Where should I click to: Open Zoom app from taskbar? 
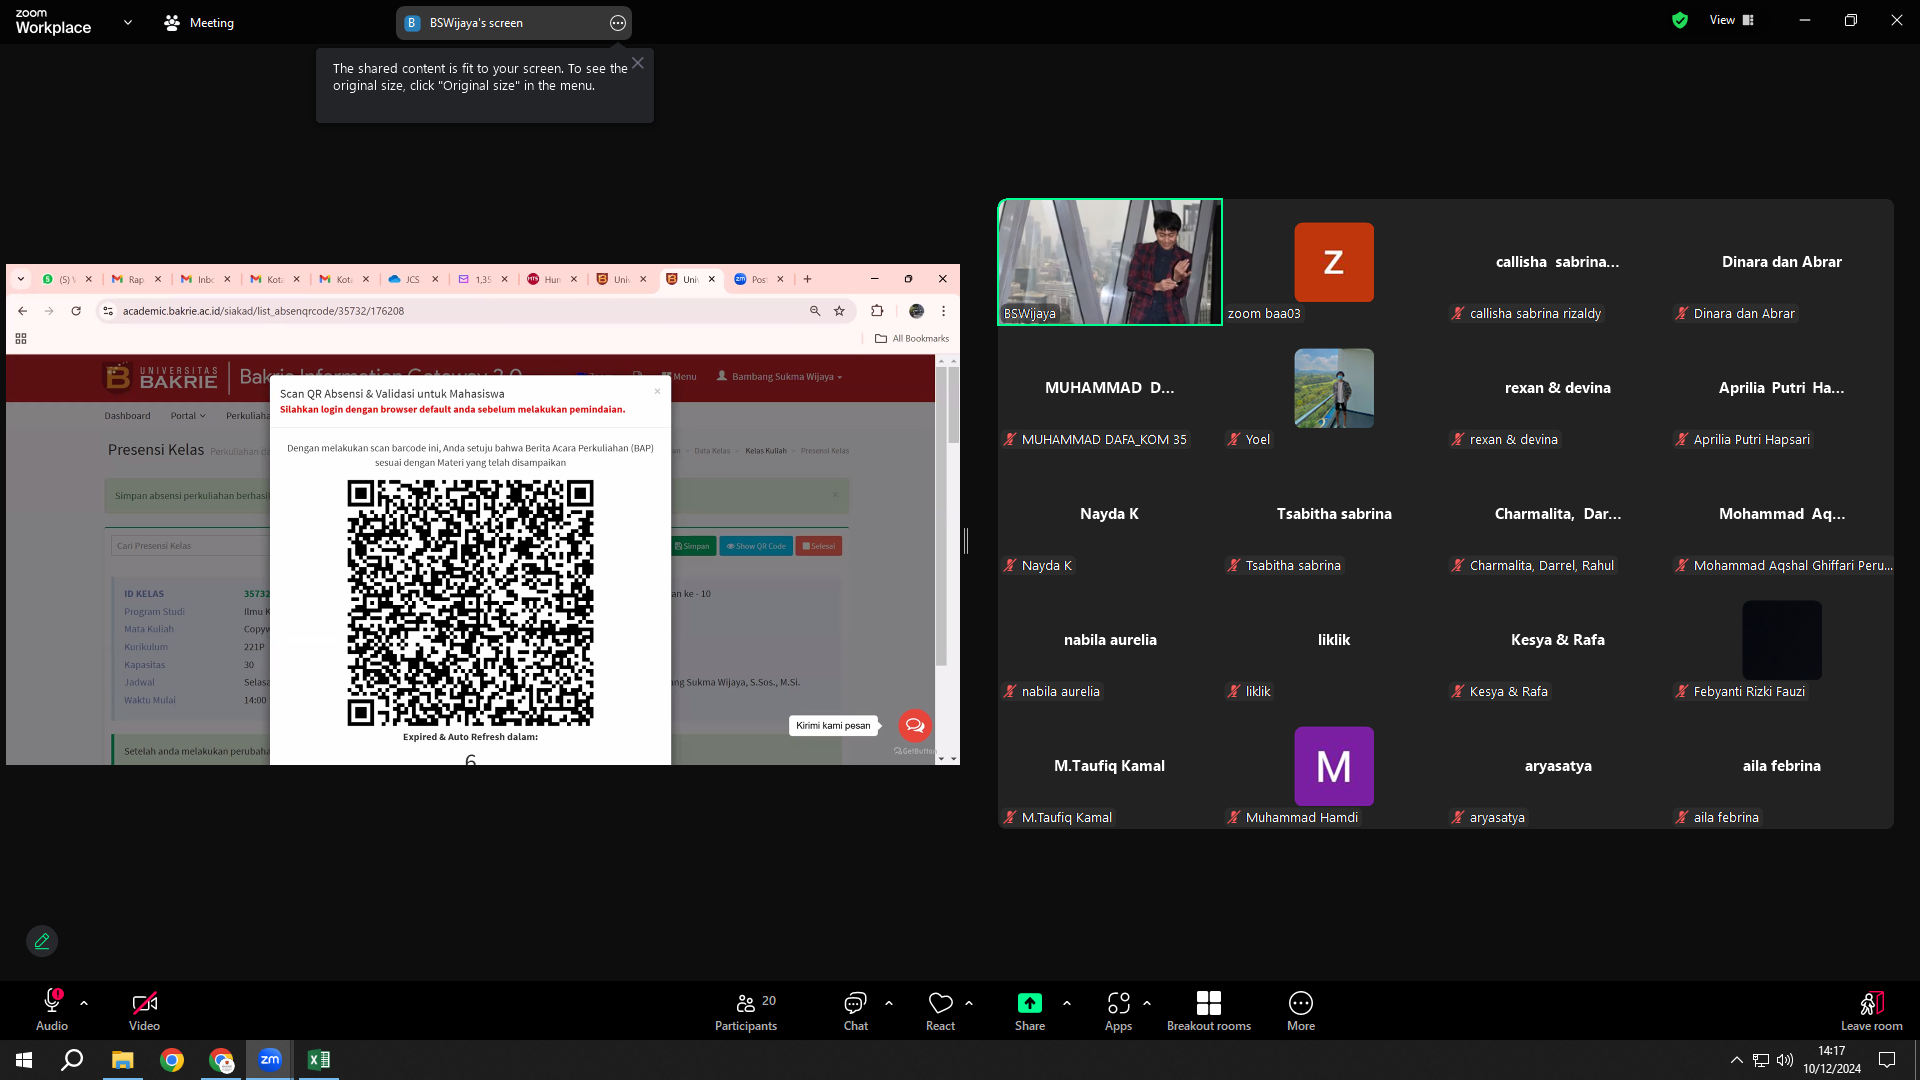(270, 1060)
